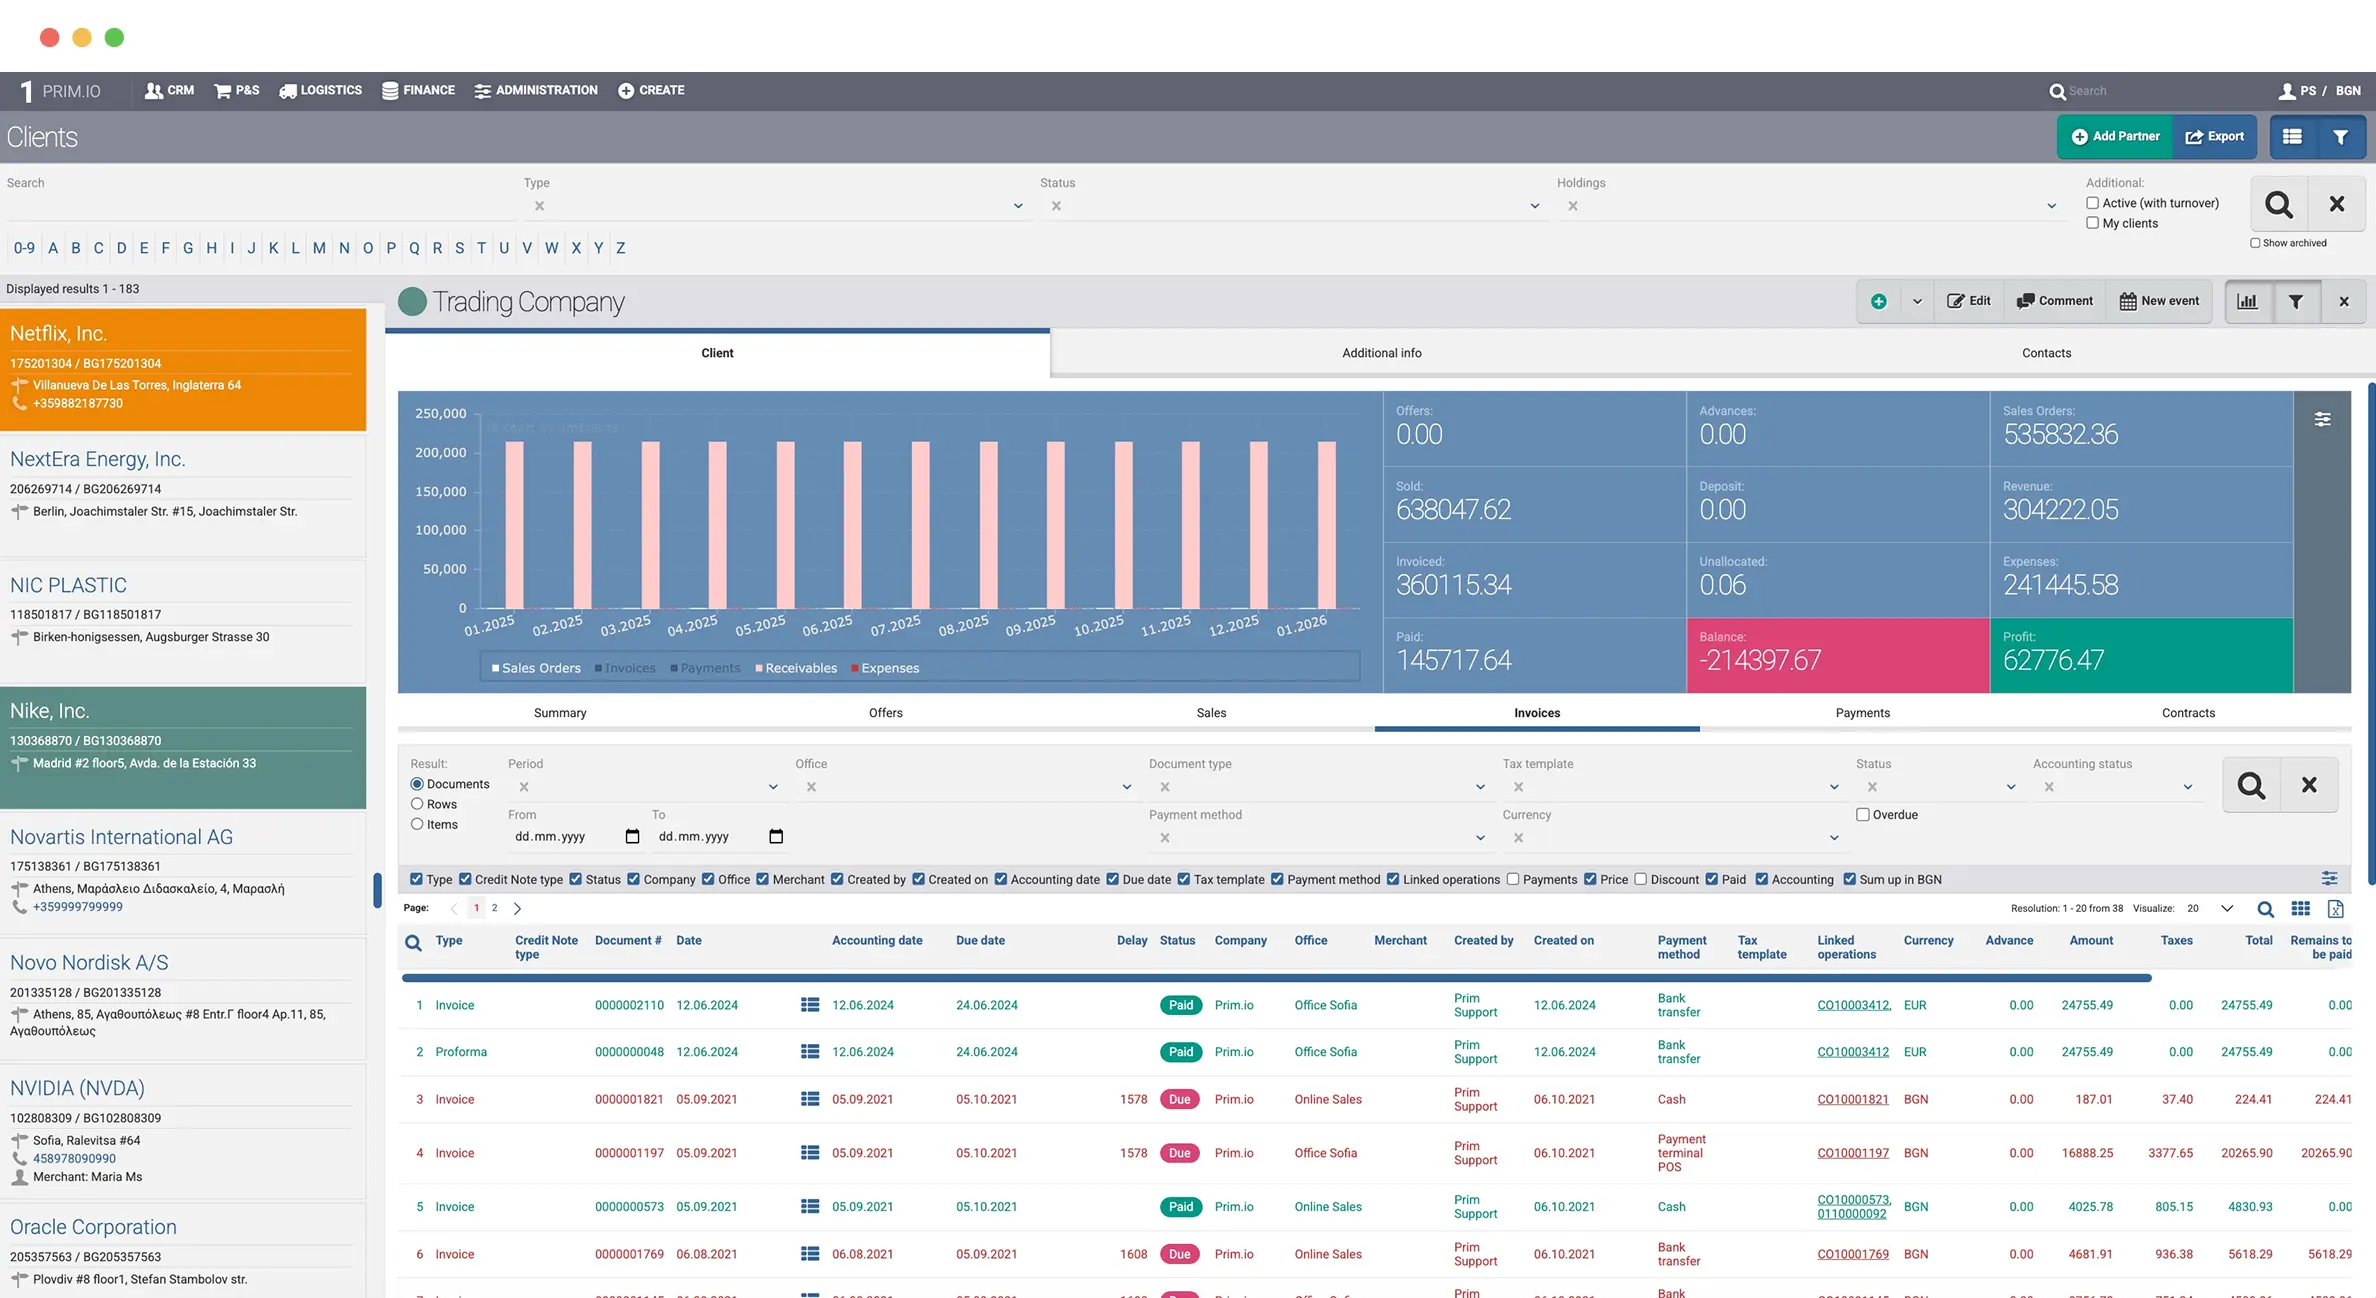Select the Items result radio button
This screenshot has width=2376, height=1298.
417,824
